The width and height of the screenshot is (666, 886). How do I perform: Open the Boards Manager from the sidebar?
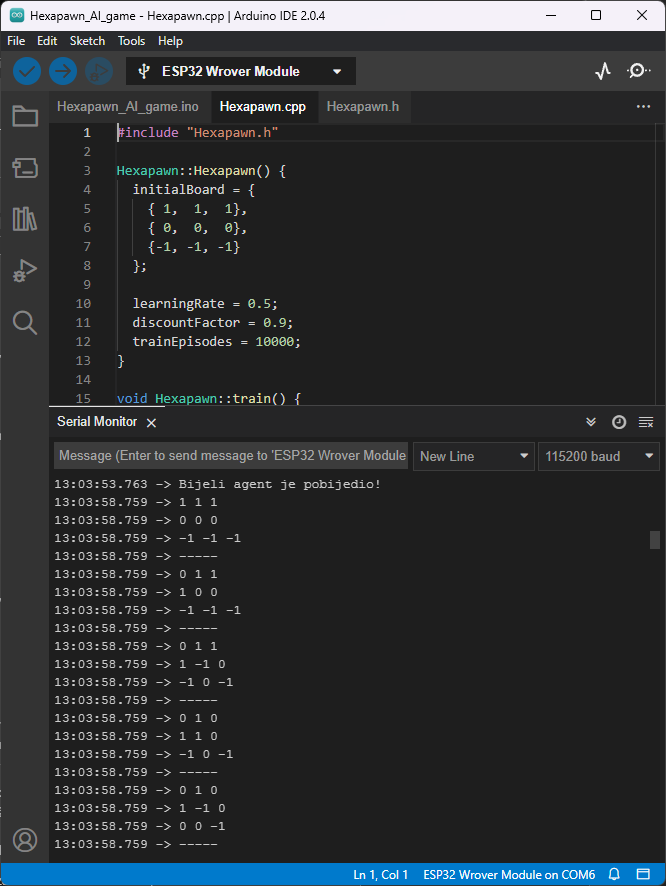25,167
